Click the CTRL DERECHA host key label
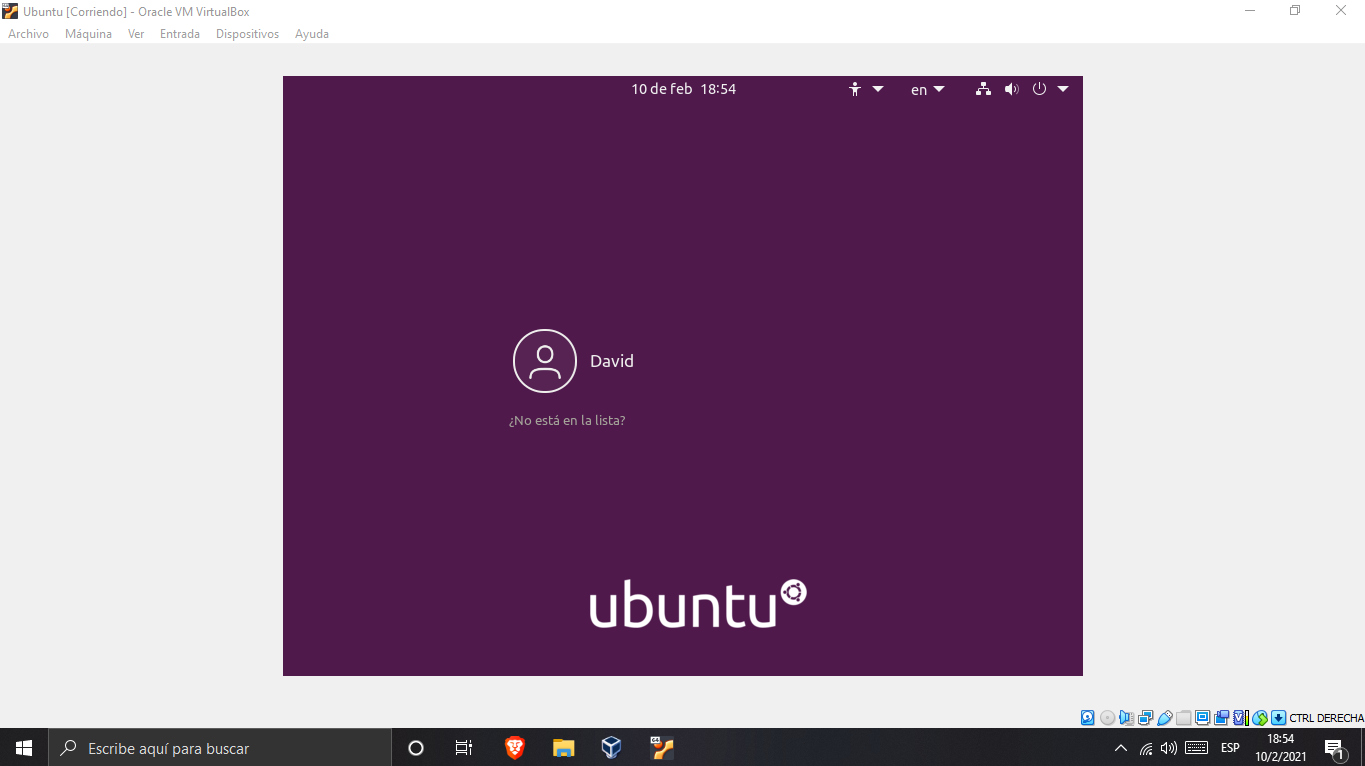The image size is (1365, 766). pos(1326,718)
